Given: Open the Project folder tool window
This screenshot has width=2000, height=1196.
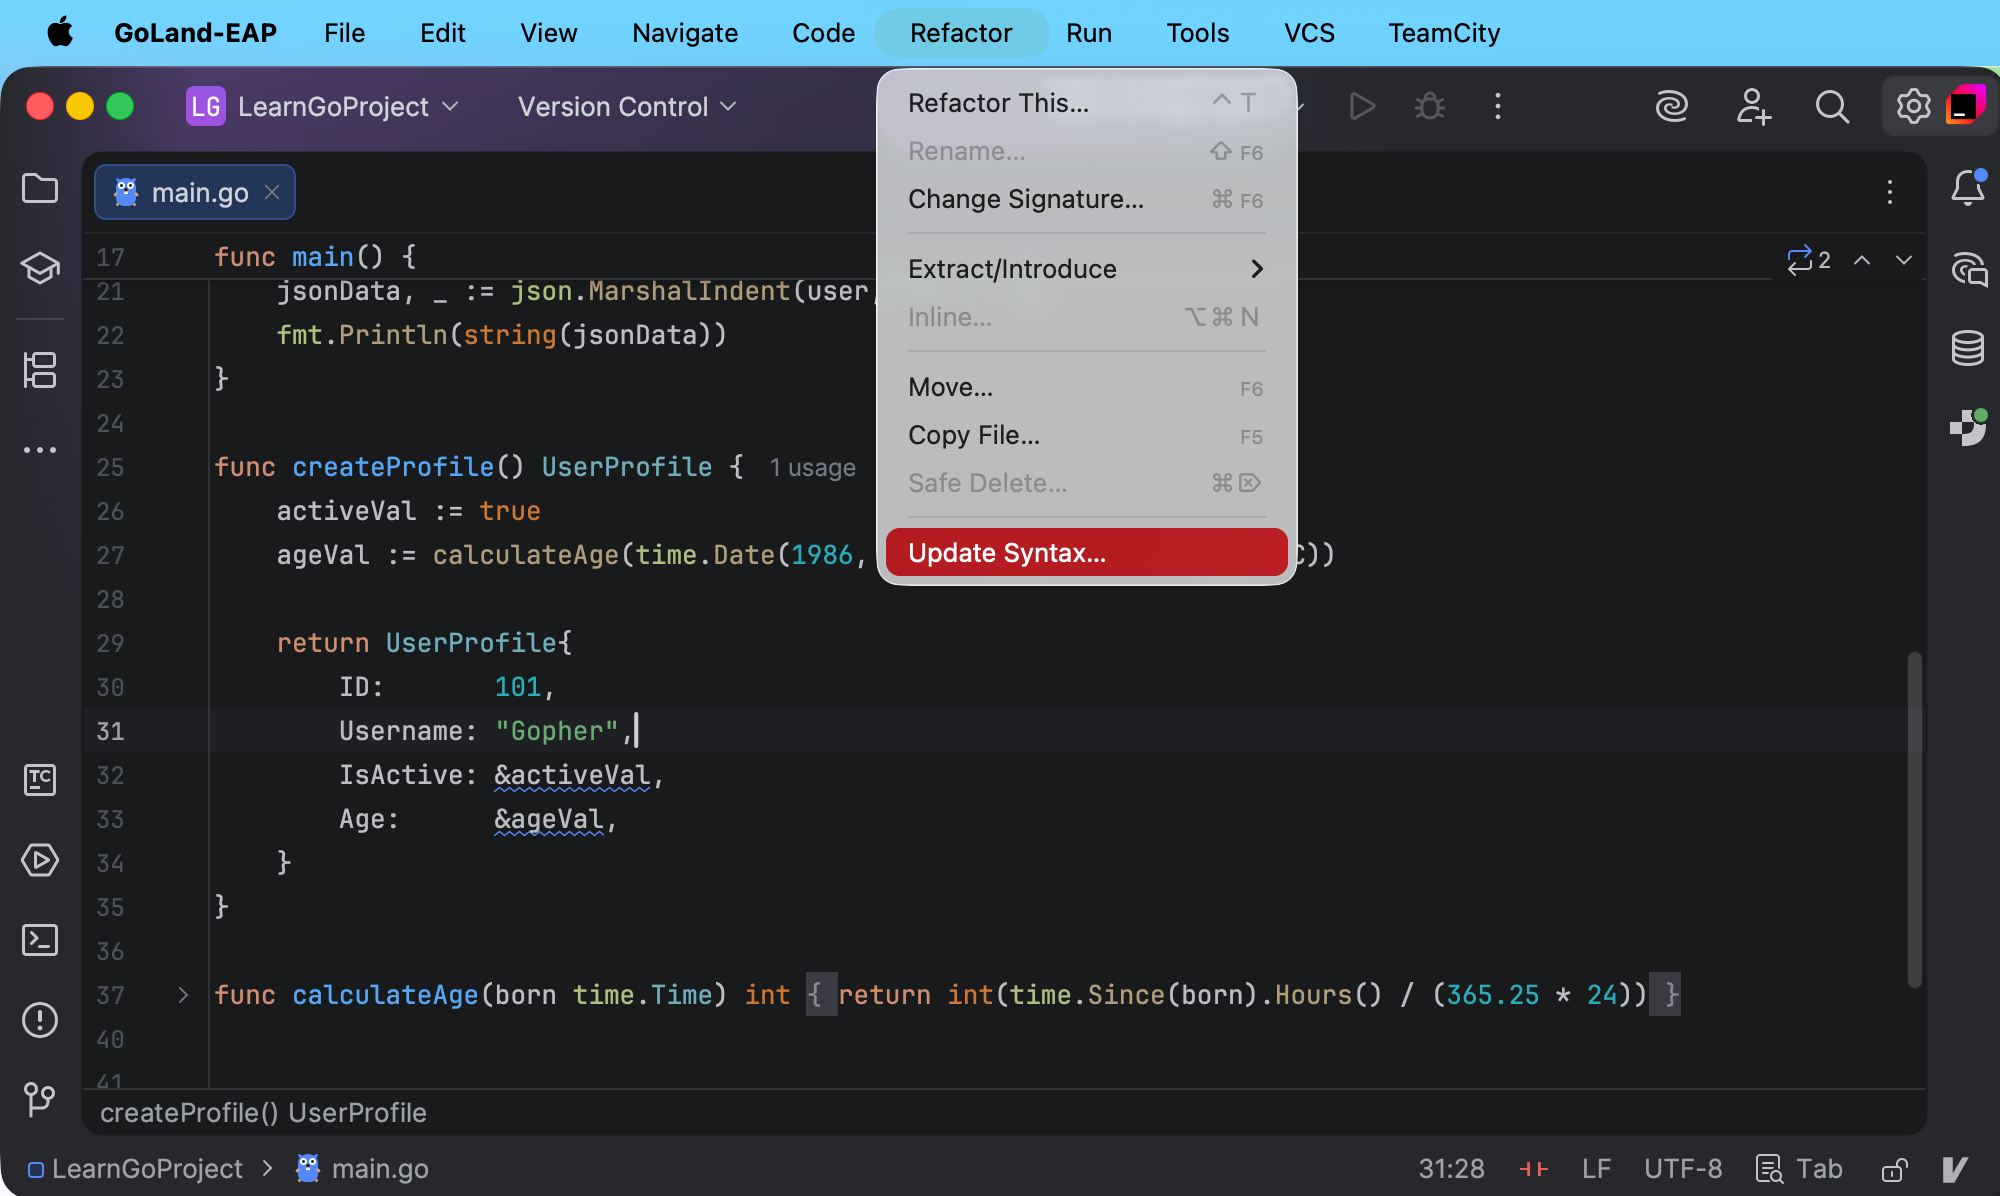Looking at the screenshot, I should coord(40,188).
